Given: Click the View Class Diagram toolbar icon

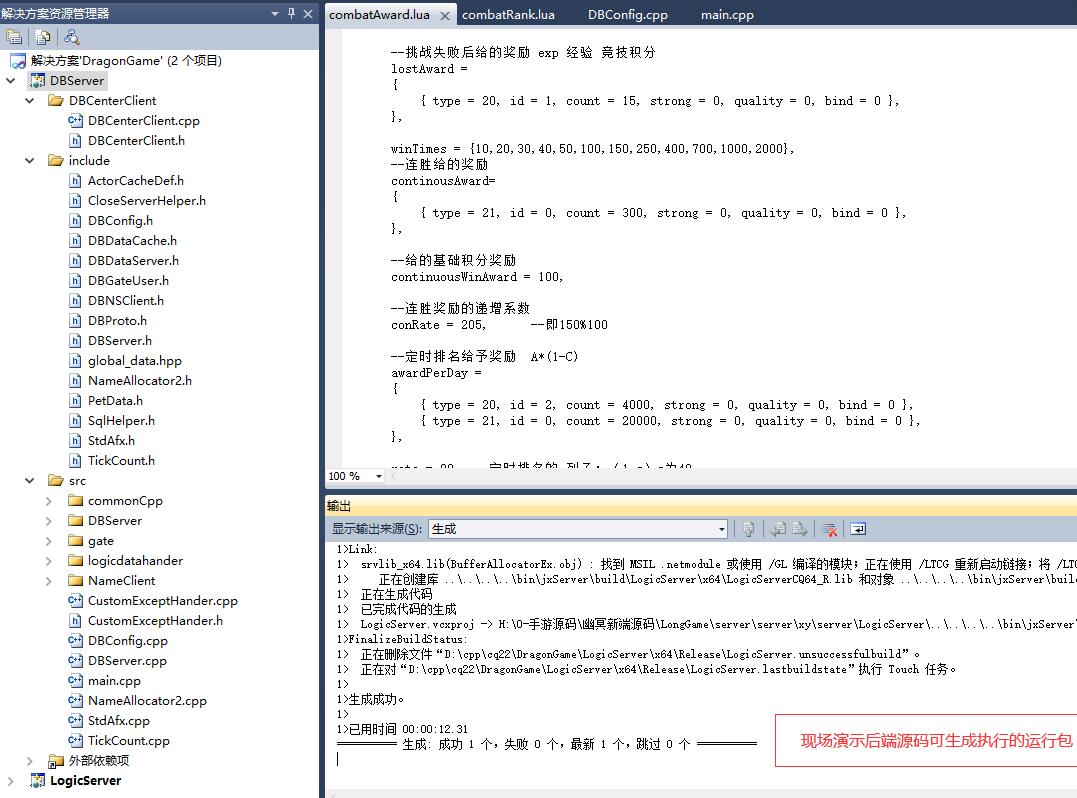Looking at the screenshot, I should coord(71,37).
